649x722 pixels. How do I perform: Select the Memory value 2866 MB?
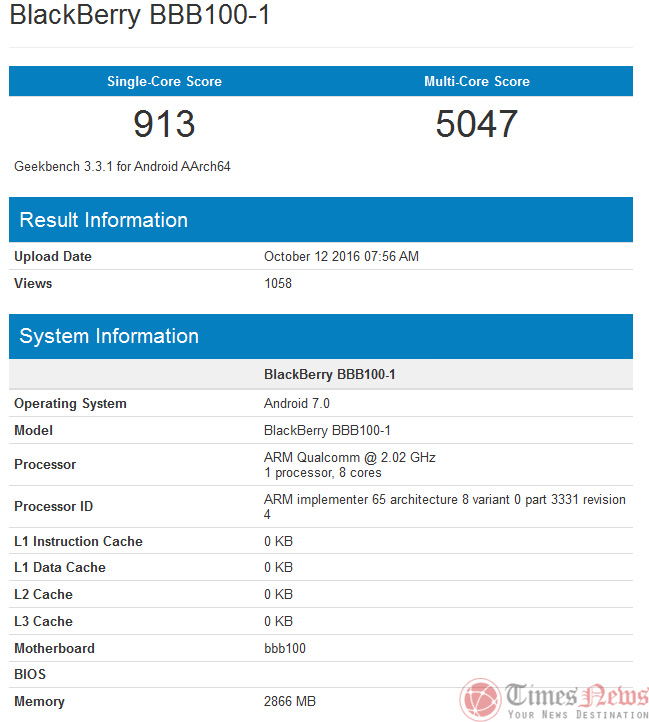tap(289, 702)
